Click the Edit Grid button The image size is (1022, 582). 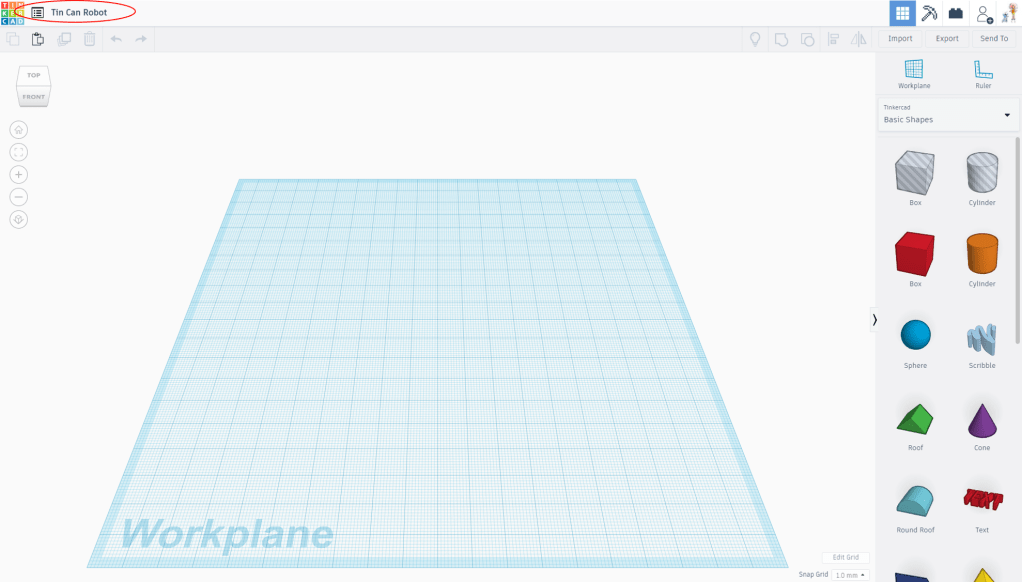pos(845,557)
